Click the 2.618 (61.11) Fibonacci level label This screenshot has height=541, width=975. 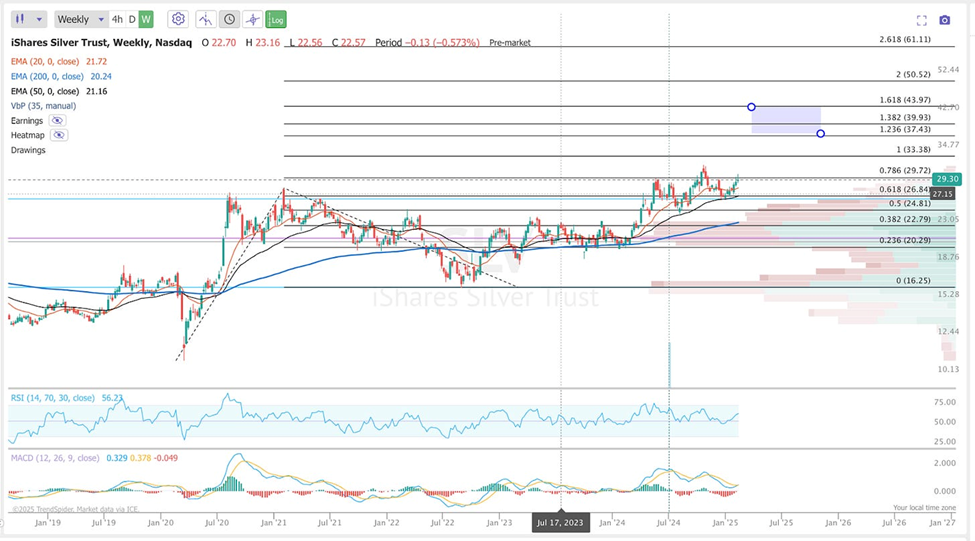click(905, 39)
